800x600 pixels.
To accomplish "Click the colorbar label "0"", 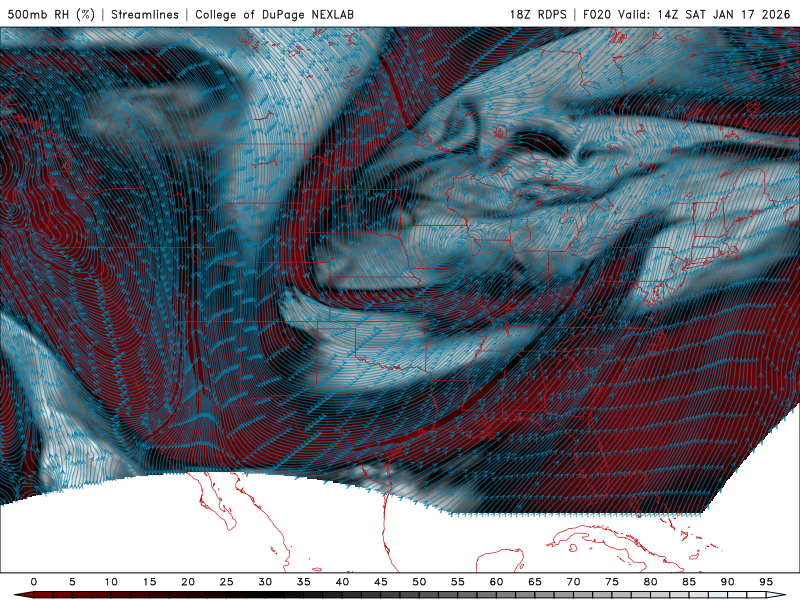I will click(x=34, y=582).
